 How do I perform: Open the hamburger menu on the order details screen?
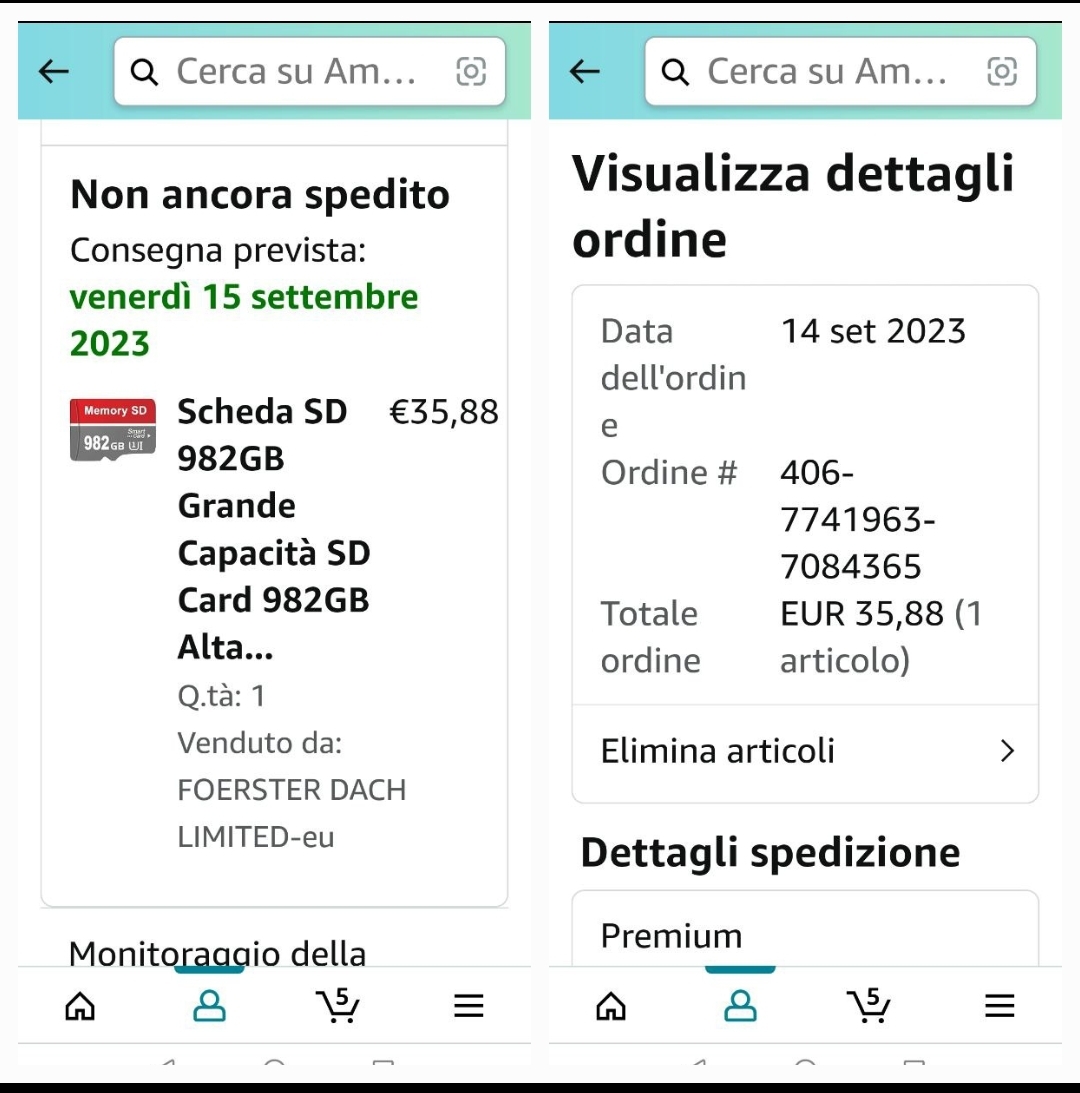click(999, 1006)
